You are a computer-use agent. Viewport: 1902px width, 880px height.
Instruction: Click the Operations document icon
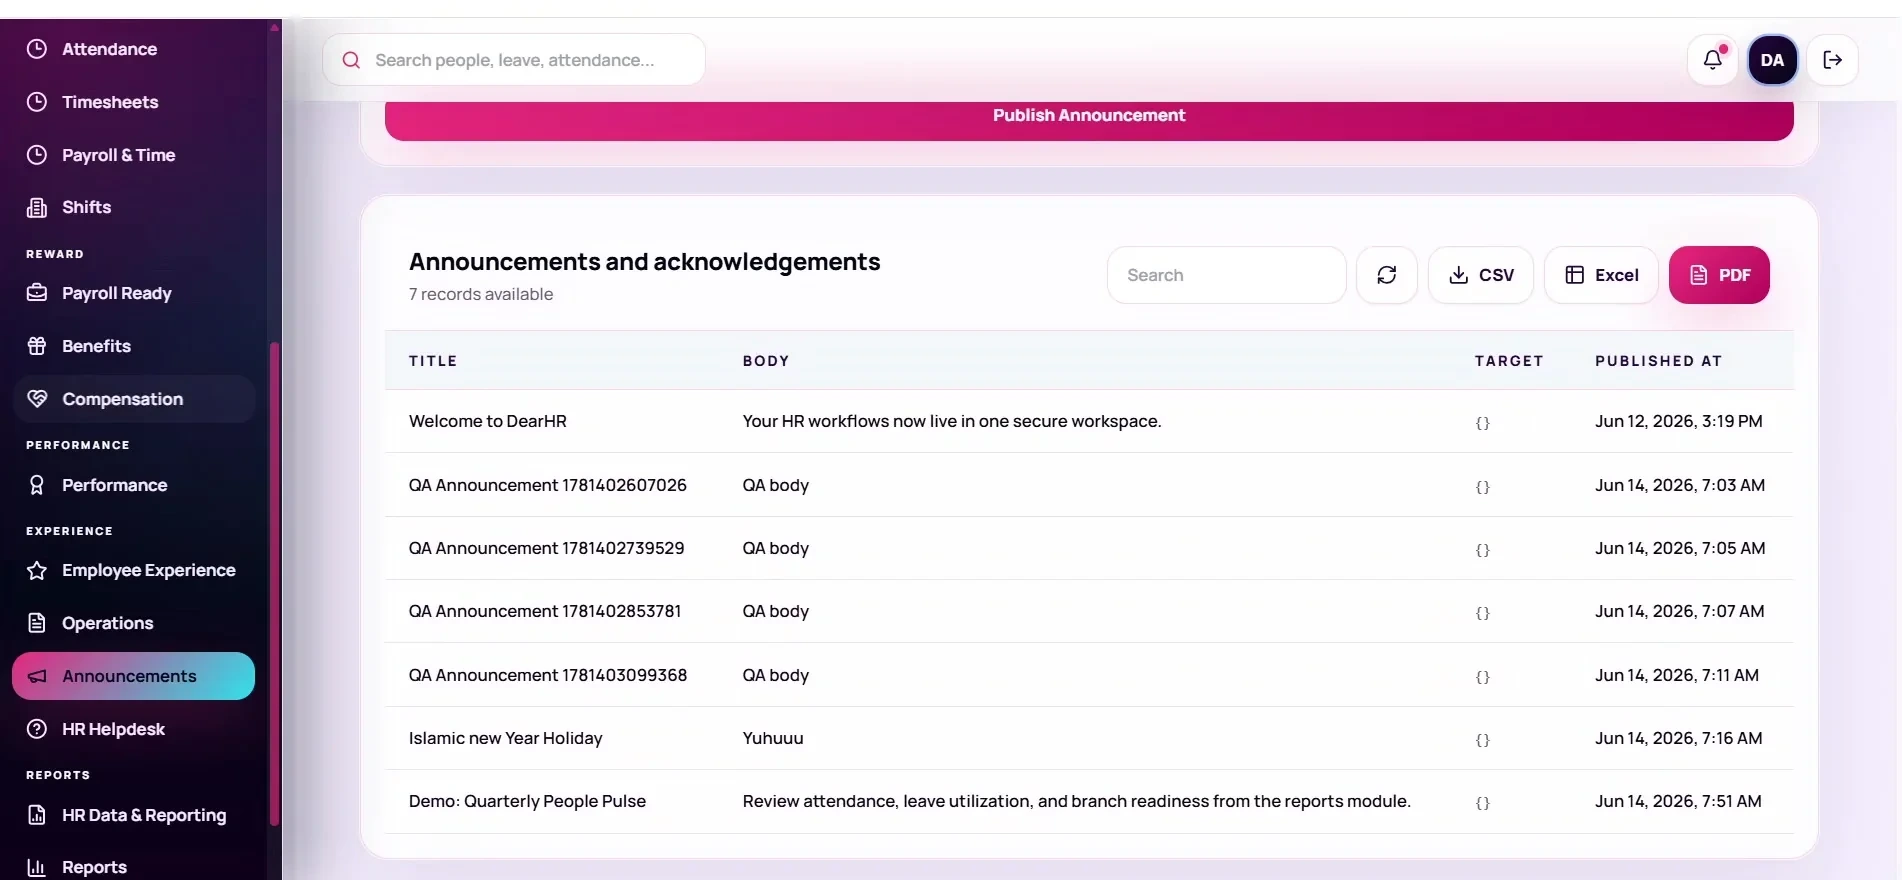pyautogui.click(x=37, y=623)
